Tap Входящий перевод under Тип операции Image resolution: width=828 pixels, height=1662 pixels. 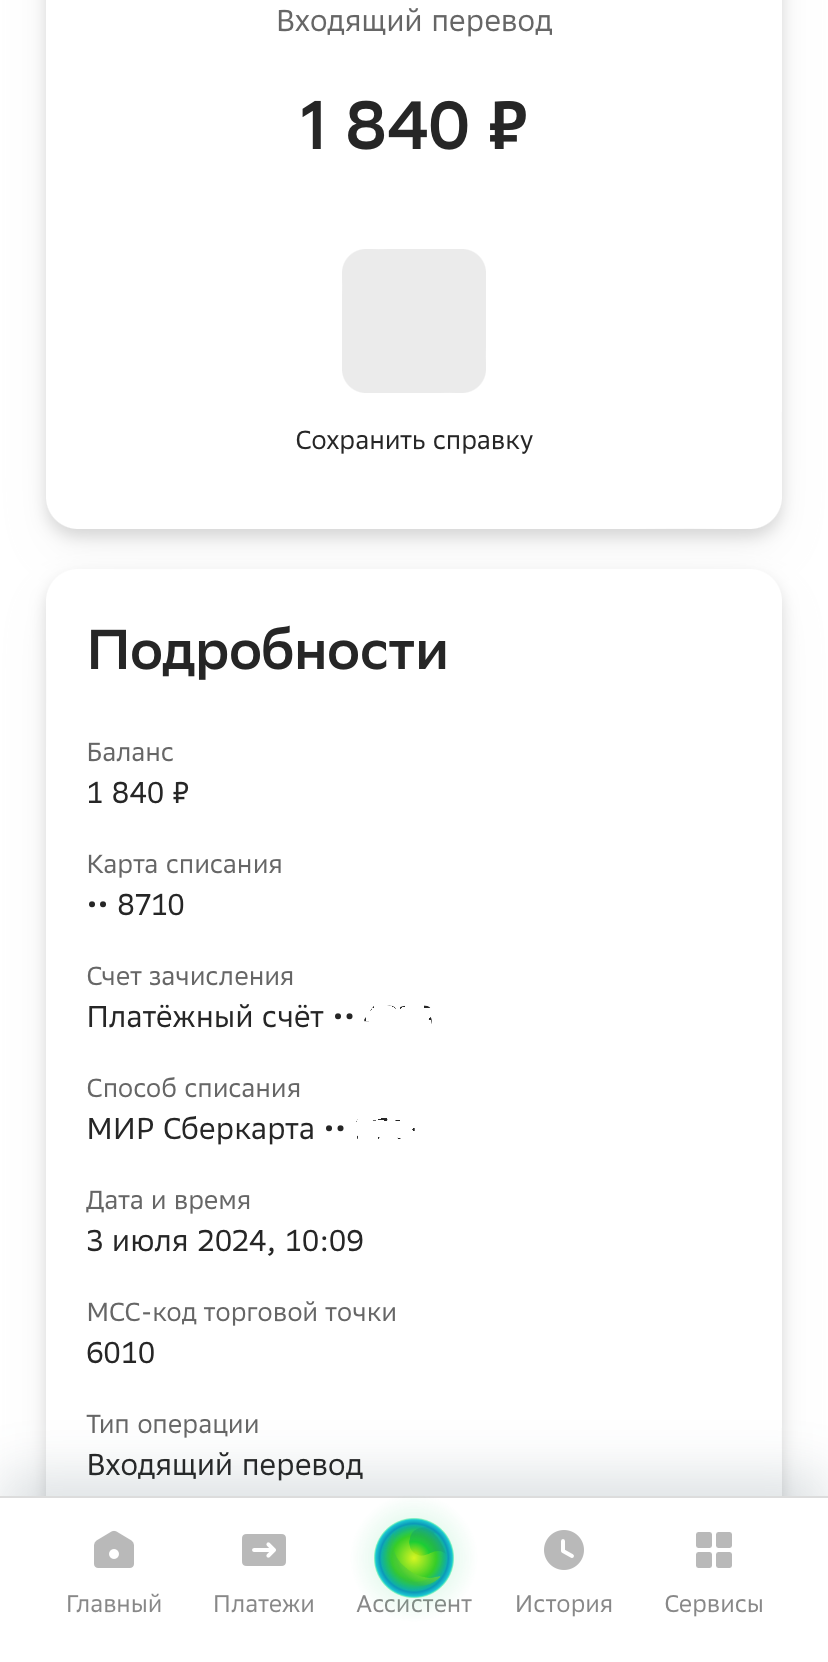pos(225,1465)
